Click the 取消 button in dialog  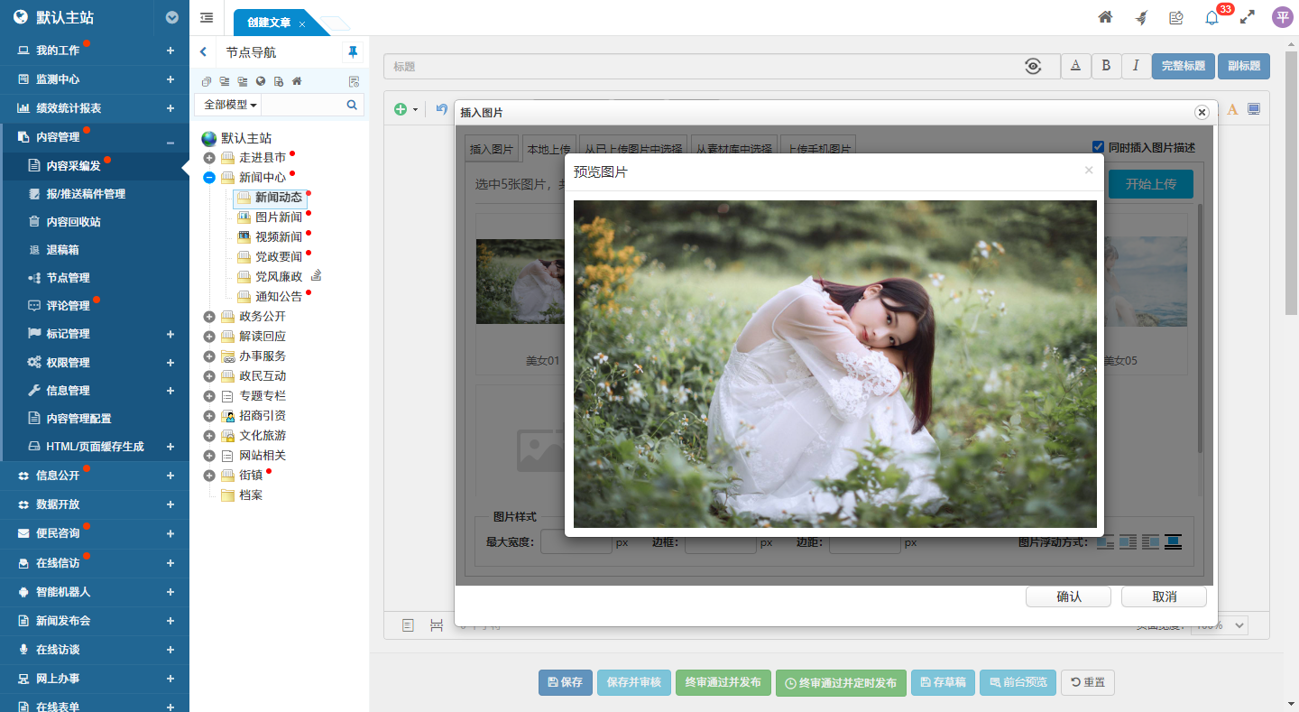tap(1163, 597)
